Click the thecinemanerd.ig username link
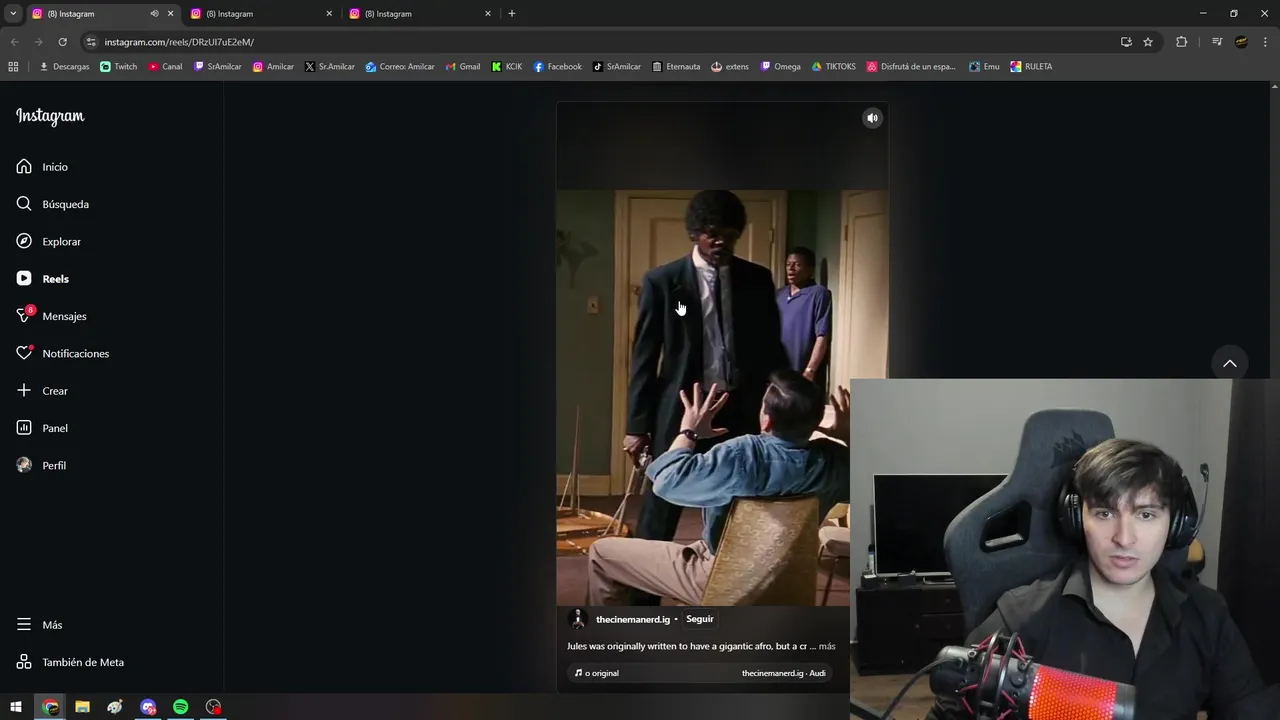Screen dimensions: 1280x720 pos(633,619)
